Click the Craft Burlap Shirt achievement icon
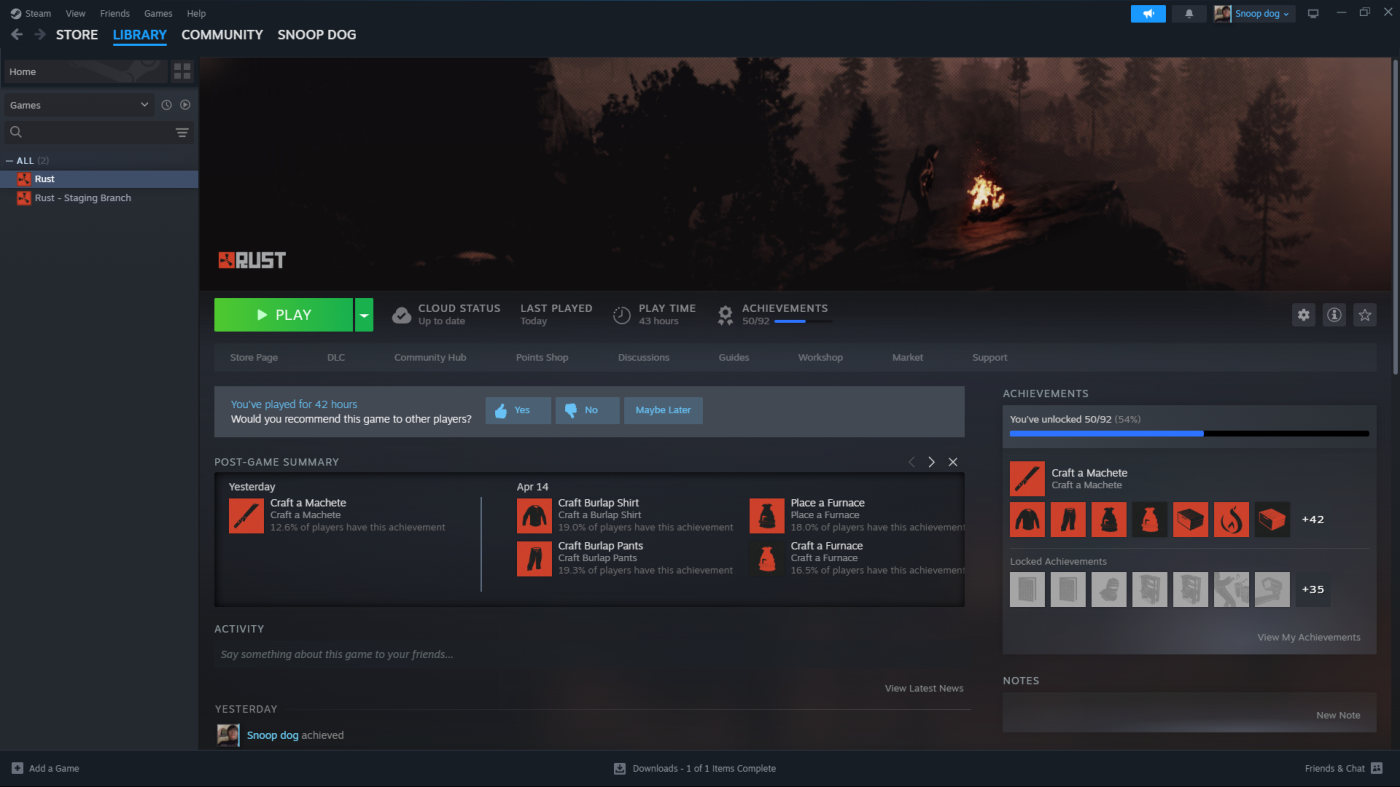This screenshot has height=787, width=1400. point(534,516)
